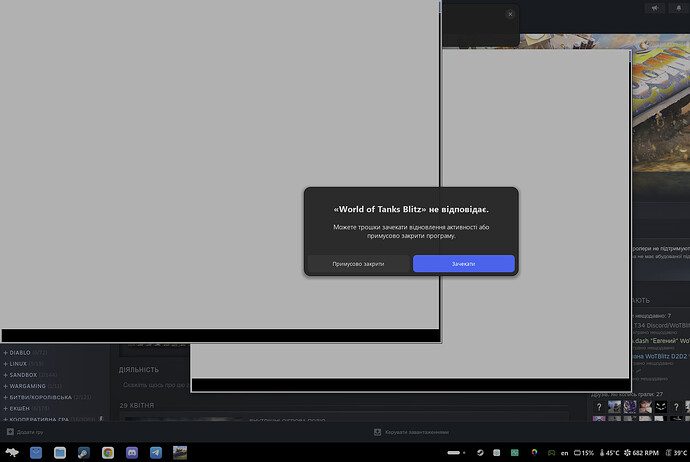Click the green system monitor tray icon

pos(514,452)
